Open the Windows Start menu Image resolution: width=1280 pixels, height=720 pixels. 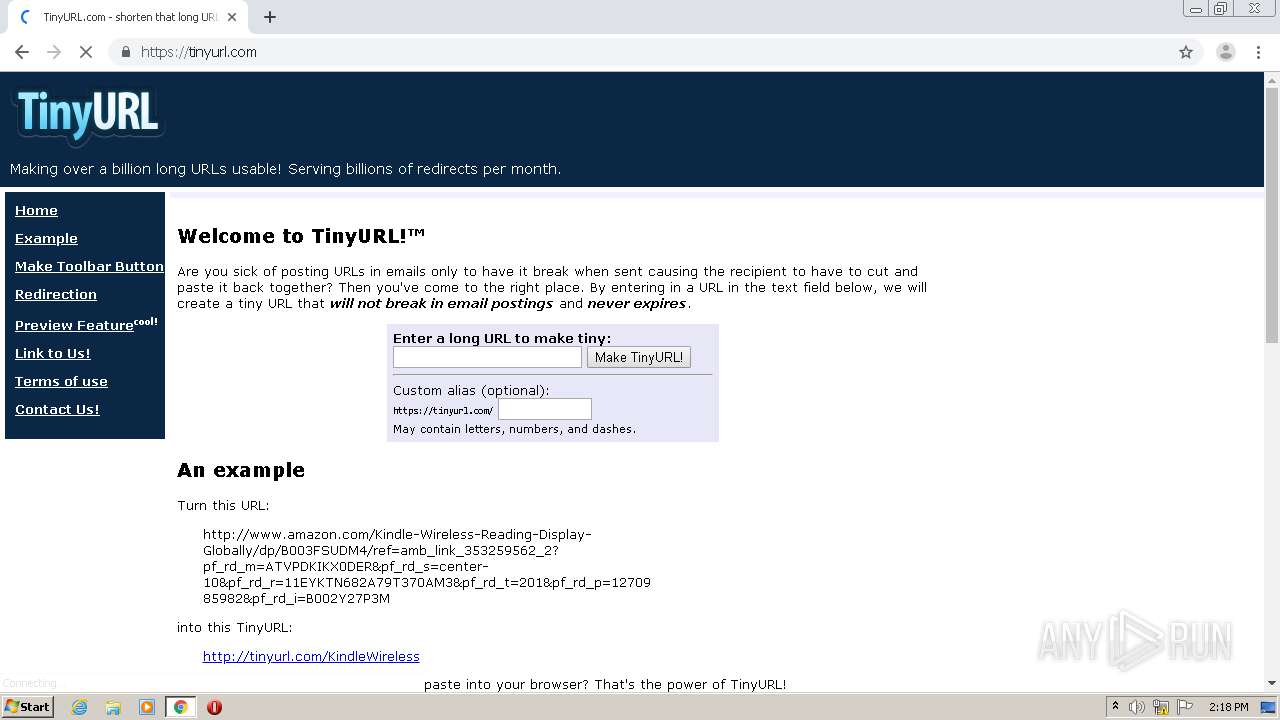click(x=27, y=706)
